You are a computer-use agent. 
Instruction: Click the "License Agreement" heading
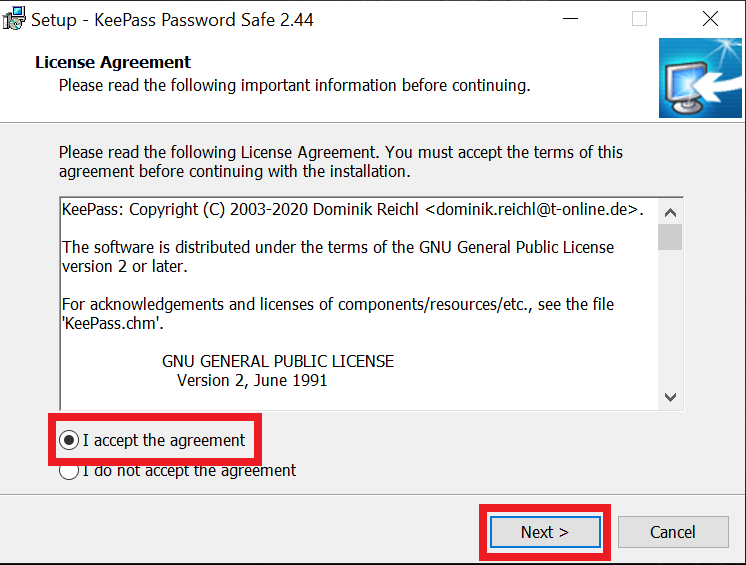[x=113, y=63]
